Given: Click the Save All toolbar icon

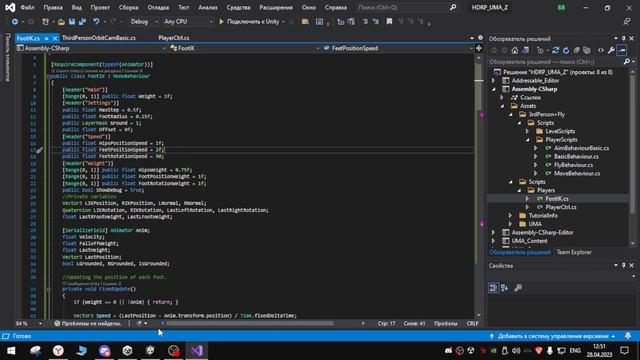Looking at the screenshot, I should click(x=82, y=22).
